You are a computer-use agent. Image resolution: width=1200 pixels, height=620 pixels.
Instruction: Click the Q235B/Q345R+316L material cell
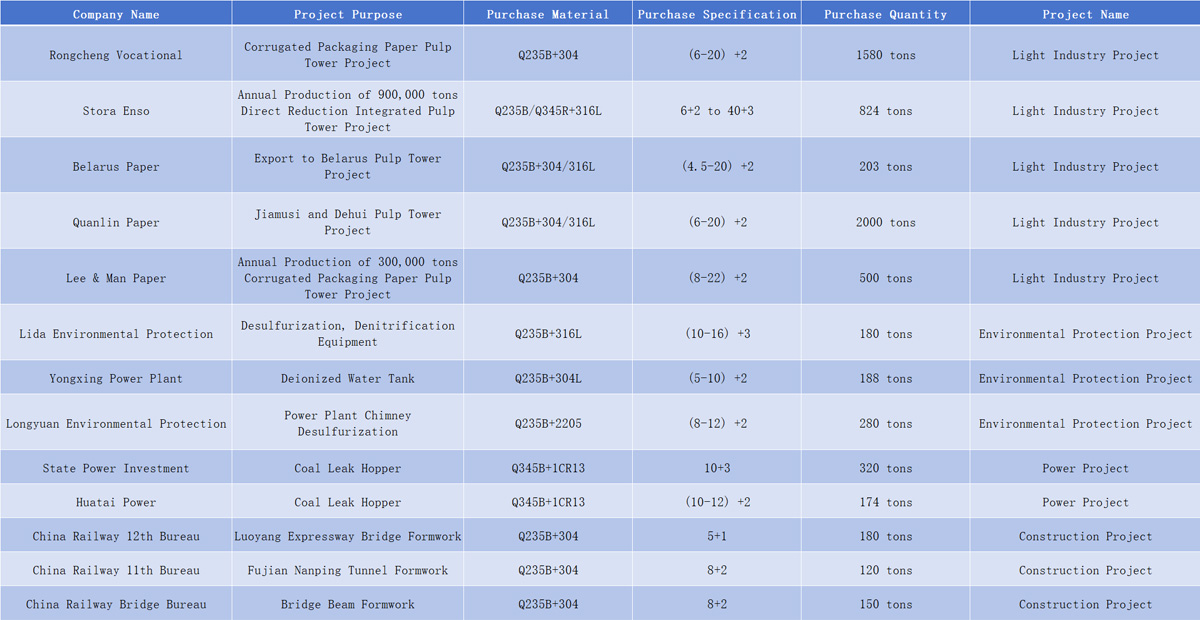pyautogui.click(x=548, y=111)
